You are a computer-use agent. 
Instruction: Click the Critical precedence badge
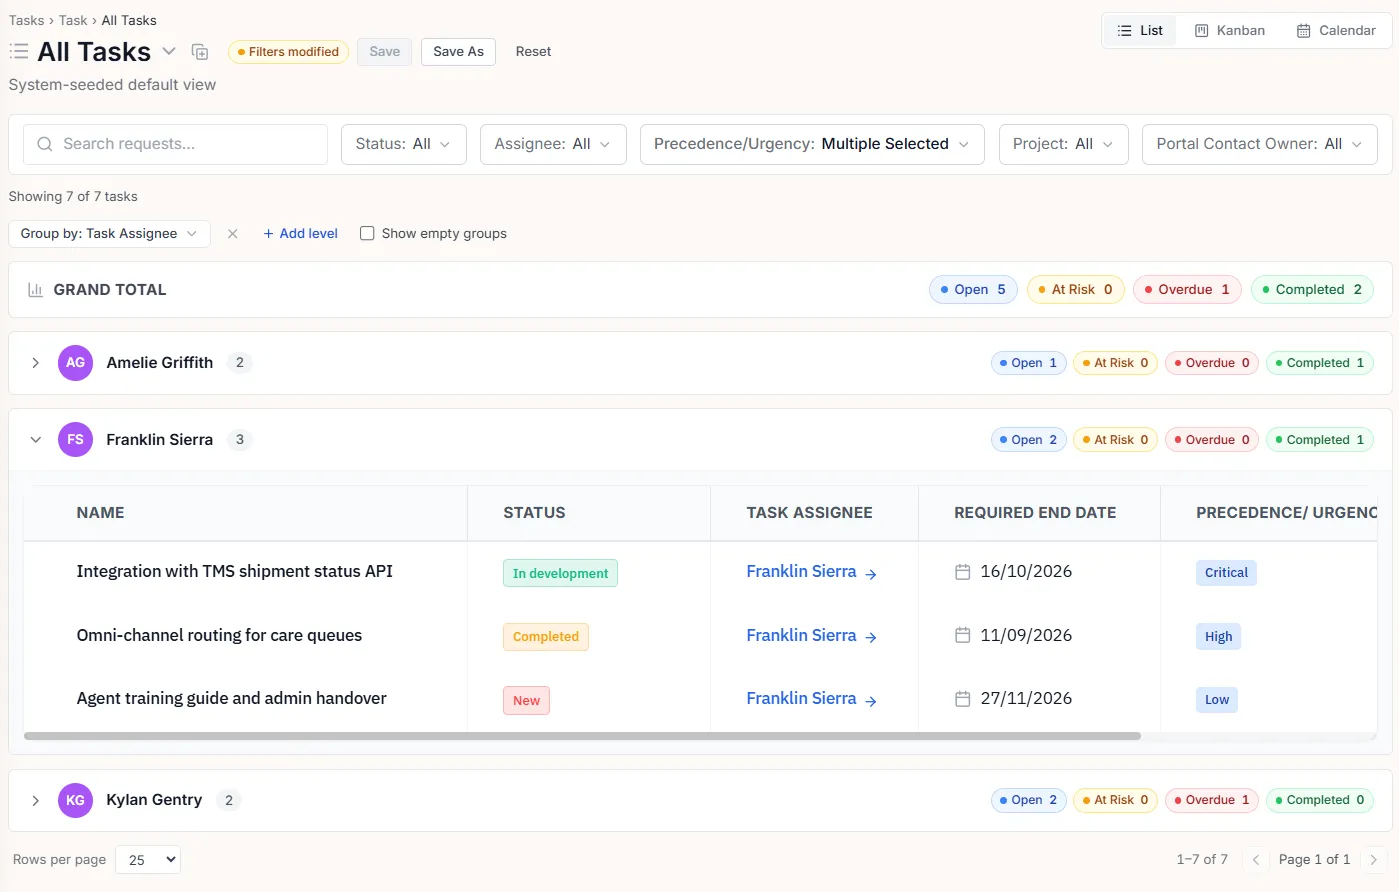tap(1226, 573)
